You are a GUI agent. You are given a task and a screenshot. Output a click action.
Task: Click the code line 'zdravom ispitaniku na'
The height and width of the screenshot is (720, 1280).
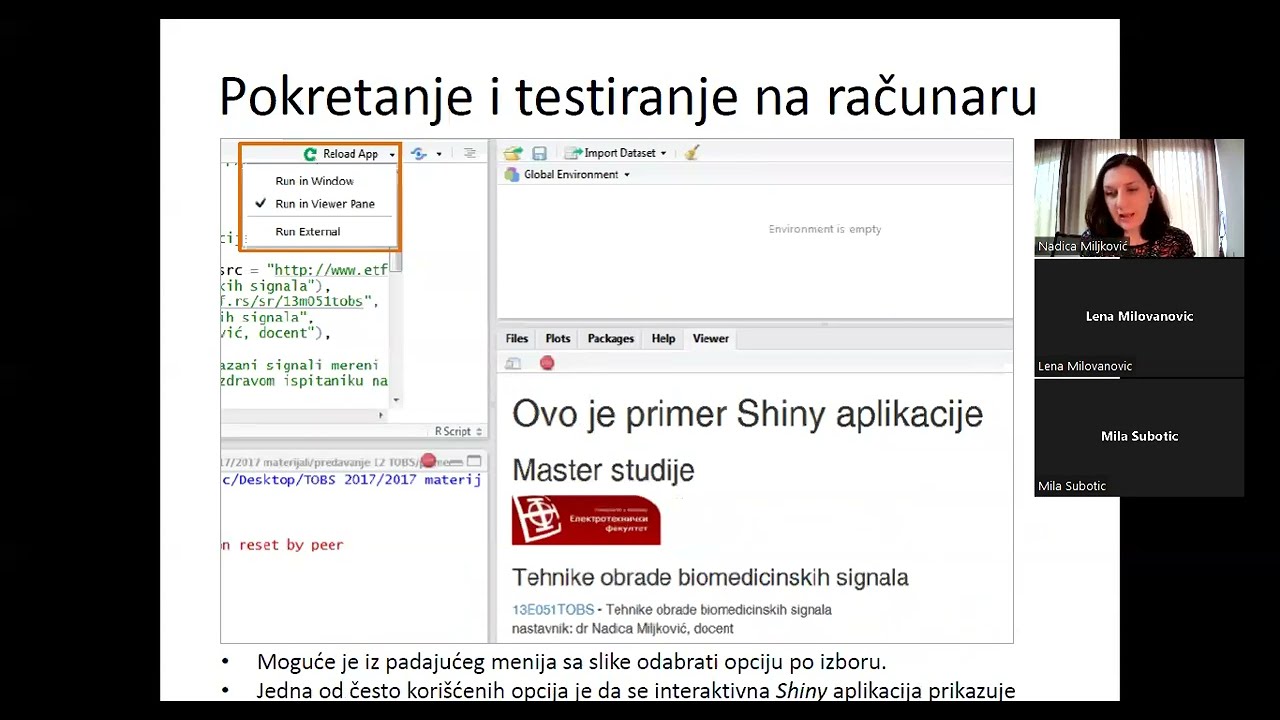(304, 381)
